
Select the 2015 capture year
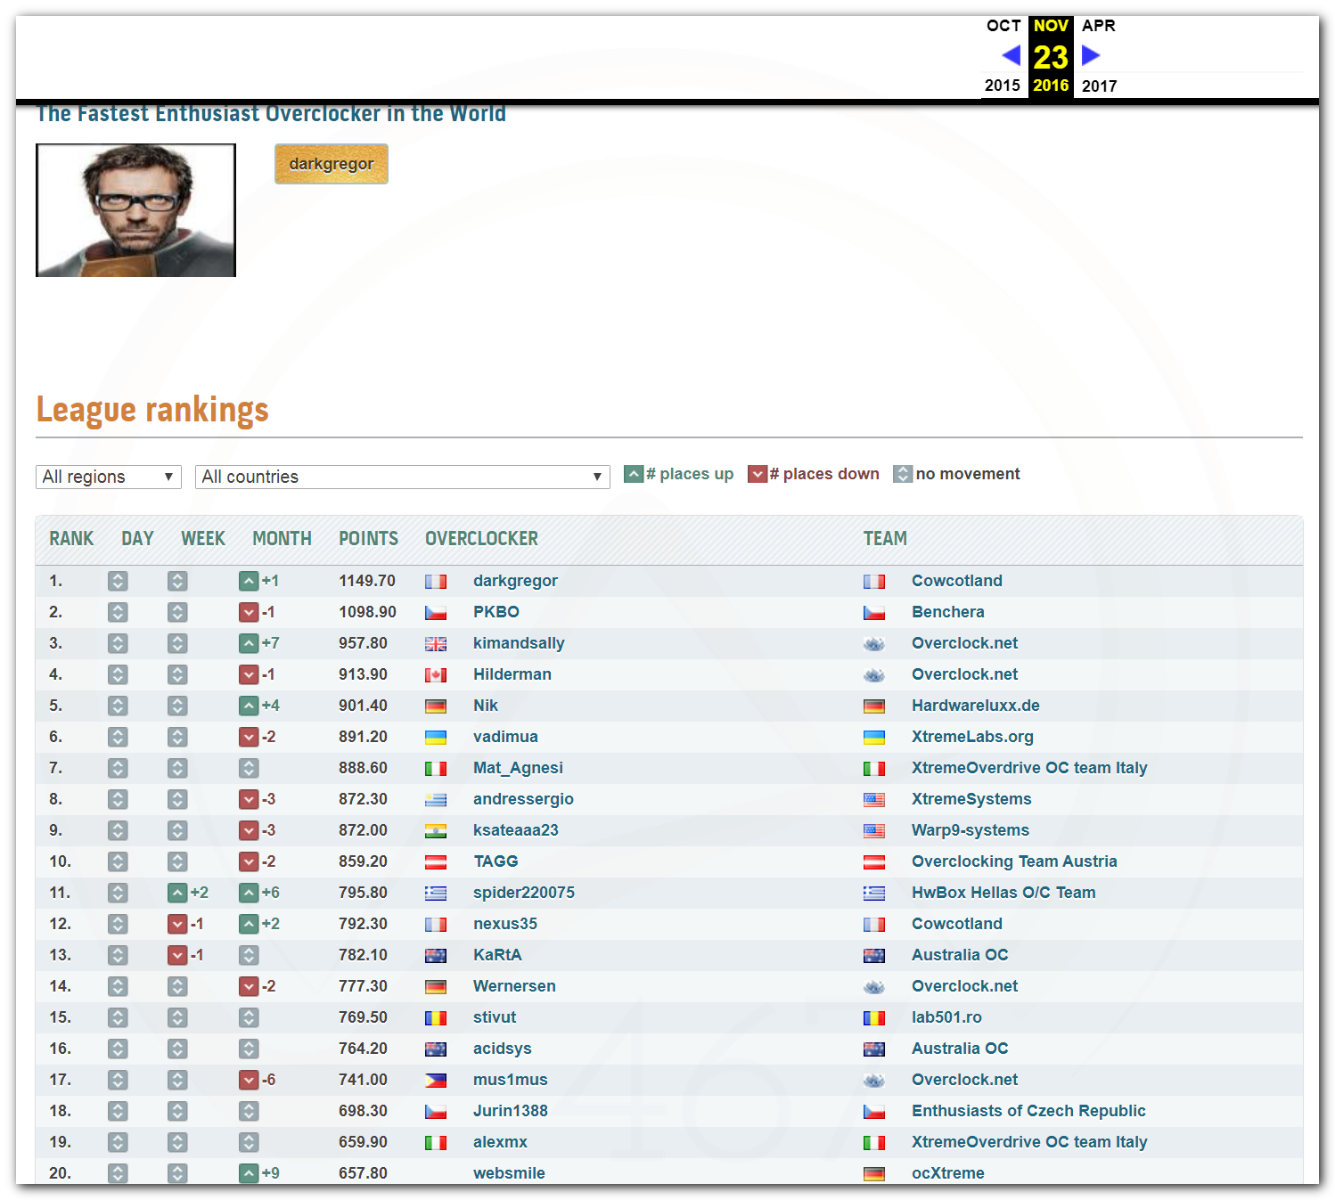coord(1002,86)
